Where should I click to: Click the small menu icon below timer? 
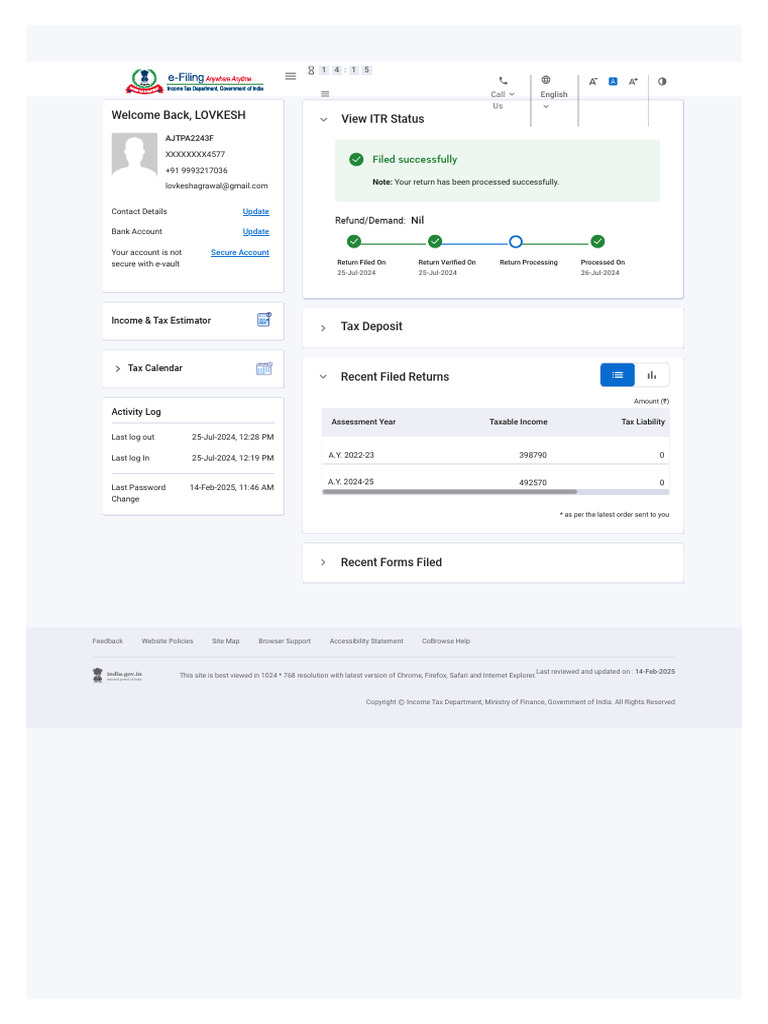pyautogui.click(x=325, y=94)
